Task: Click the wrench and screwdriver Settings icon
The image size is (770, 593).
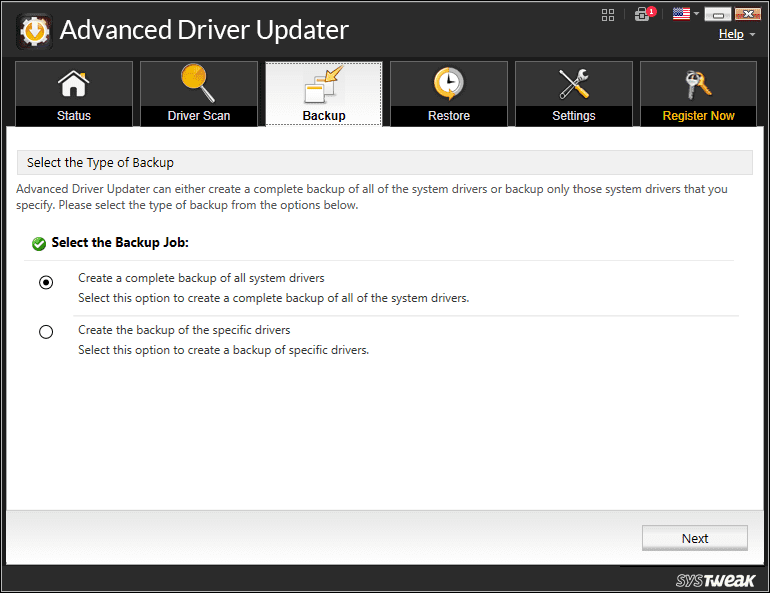Action: [574, 83]
